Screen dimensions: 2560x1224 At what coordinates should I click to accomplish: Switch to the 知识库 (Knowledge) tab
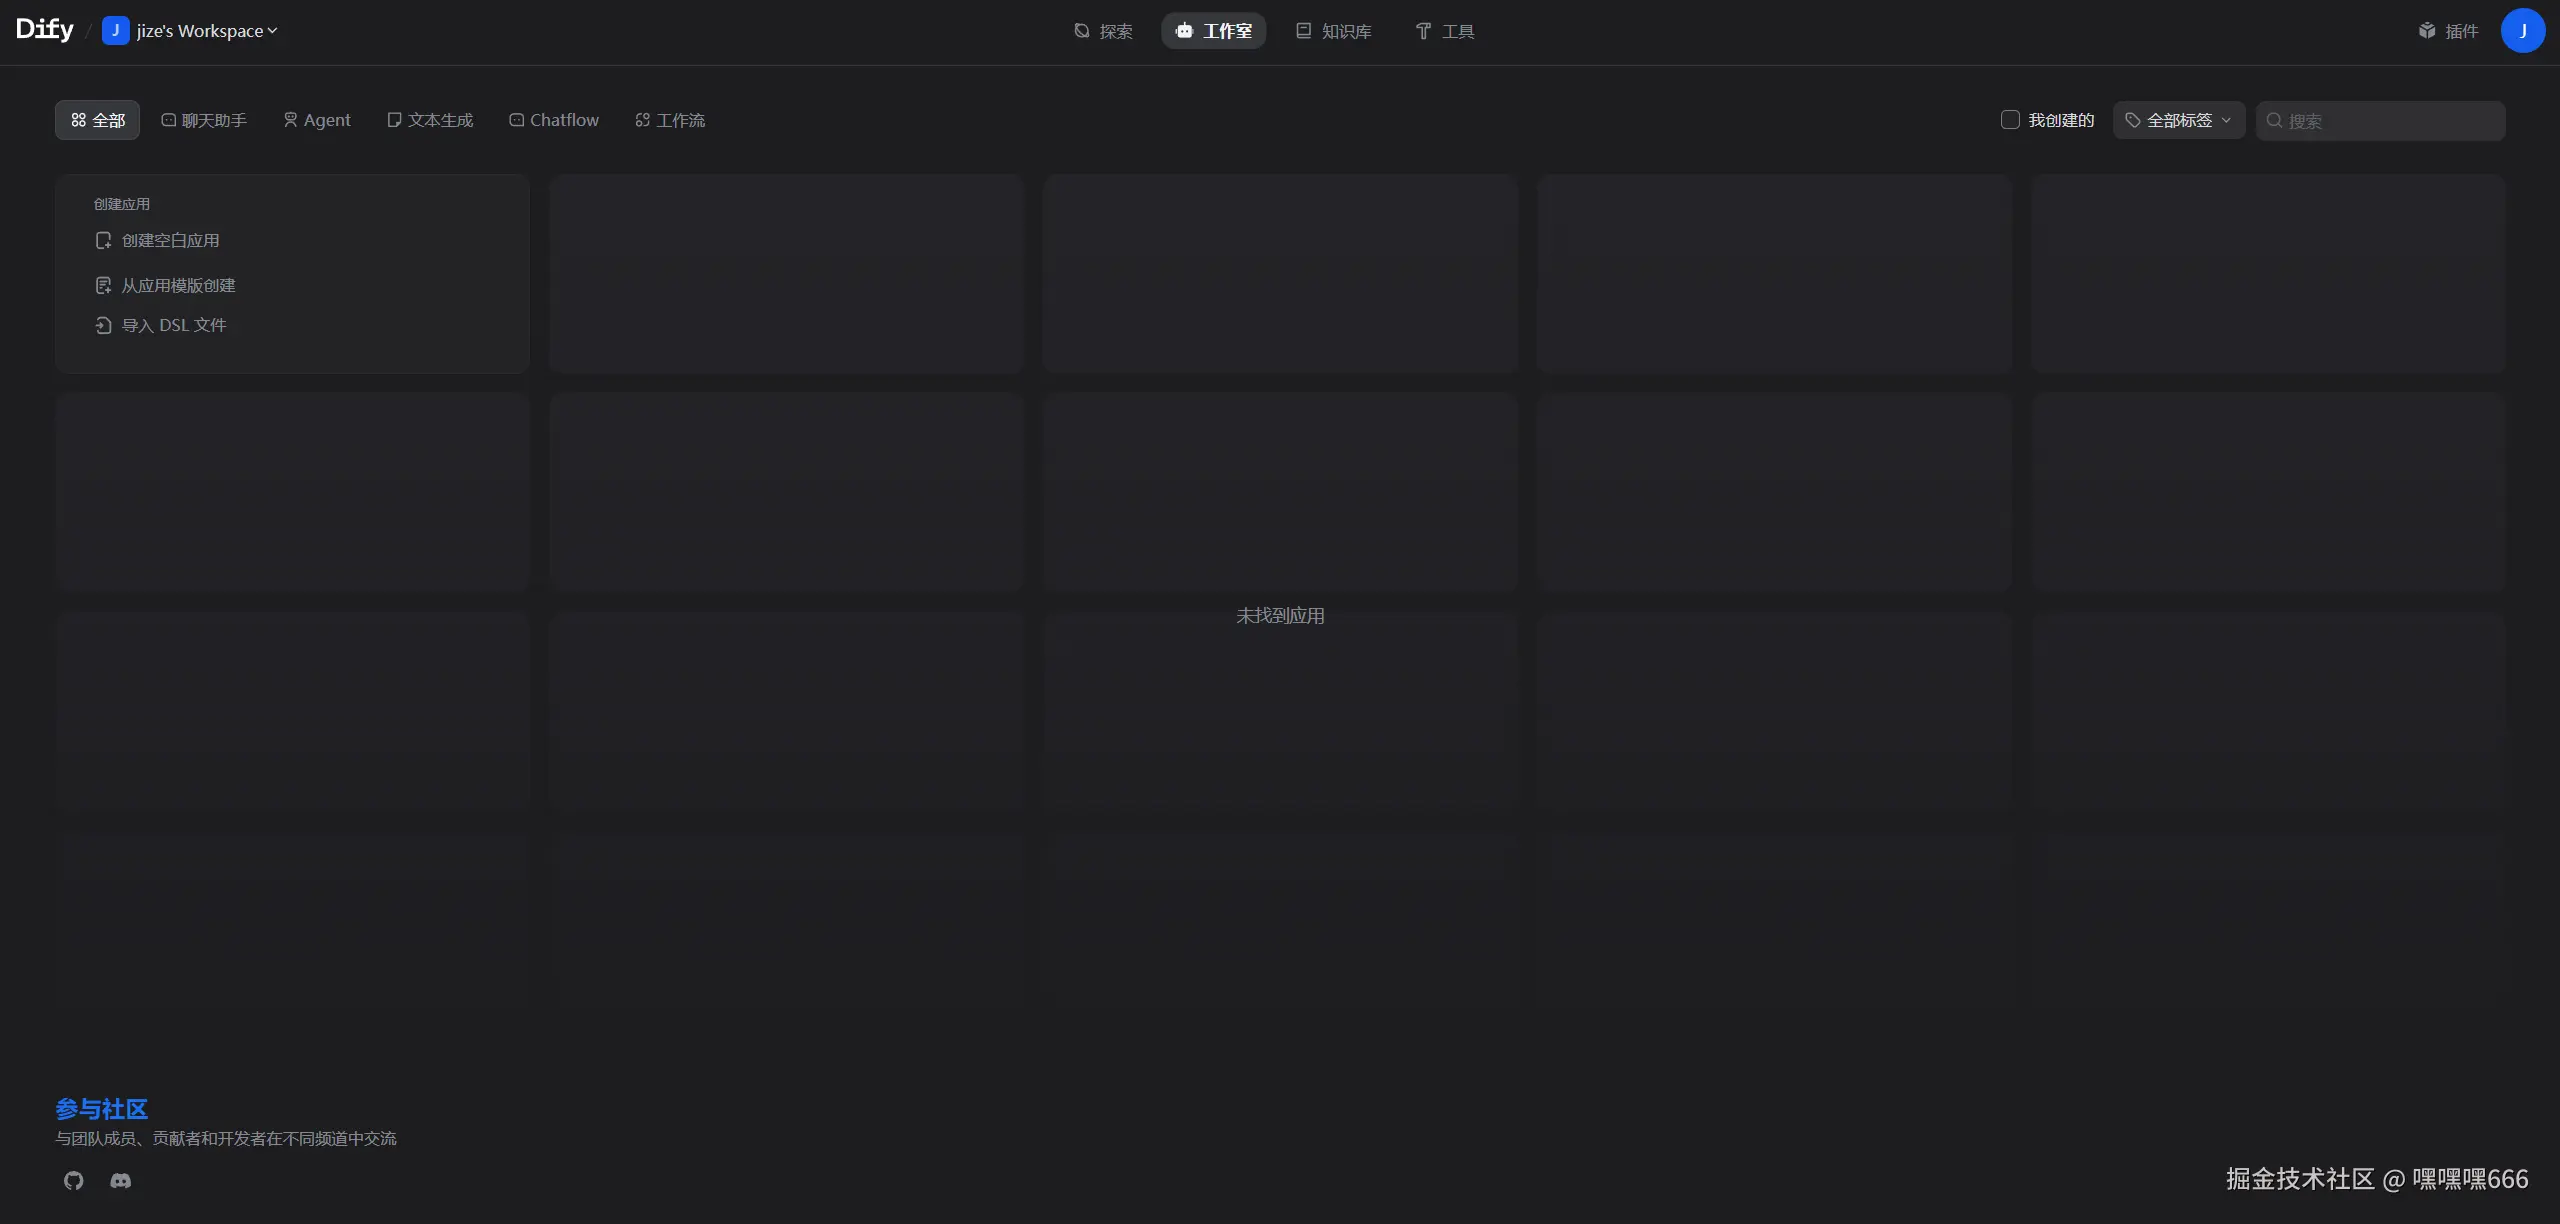point(1333,31)
